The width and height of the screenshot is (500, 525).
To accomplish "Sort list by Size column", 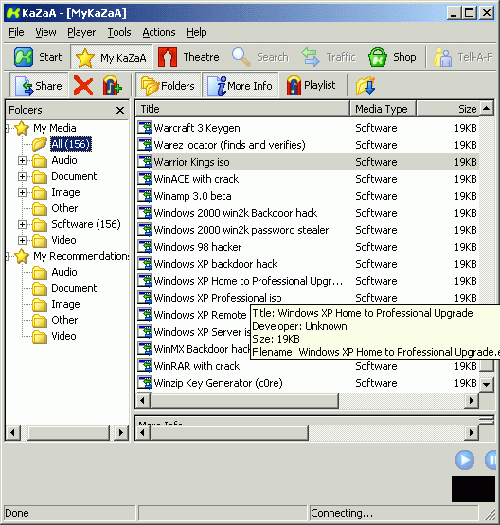I will 448,109.
